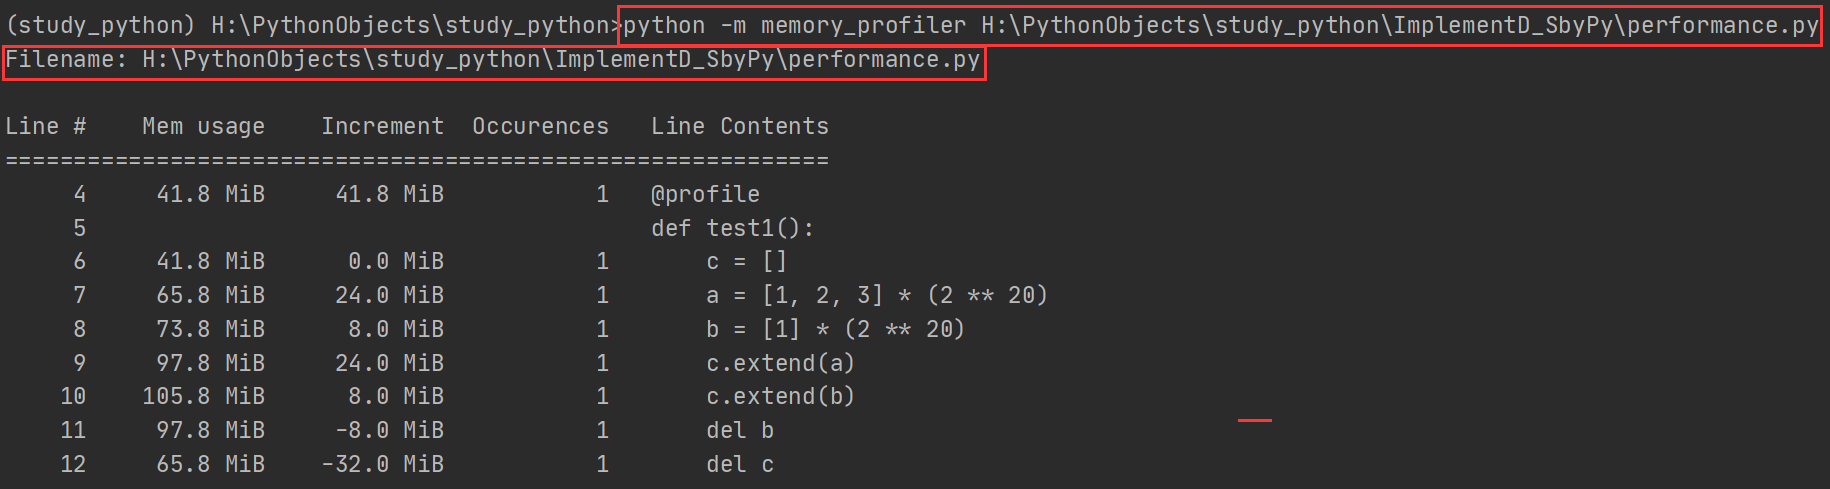
Task: Click the 'Line Contents' column header
Action: (740, 126)
